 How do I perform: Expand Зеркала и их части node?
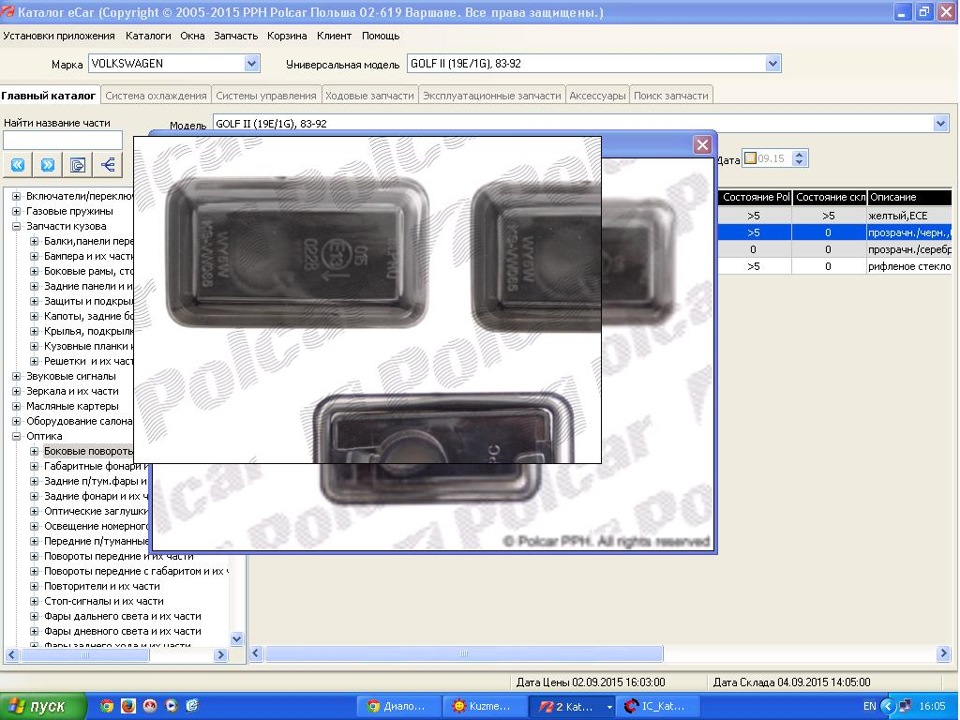pos(17,391)
